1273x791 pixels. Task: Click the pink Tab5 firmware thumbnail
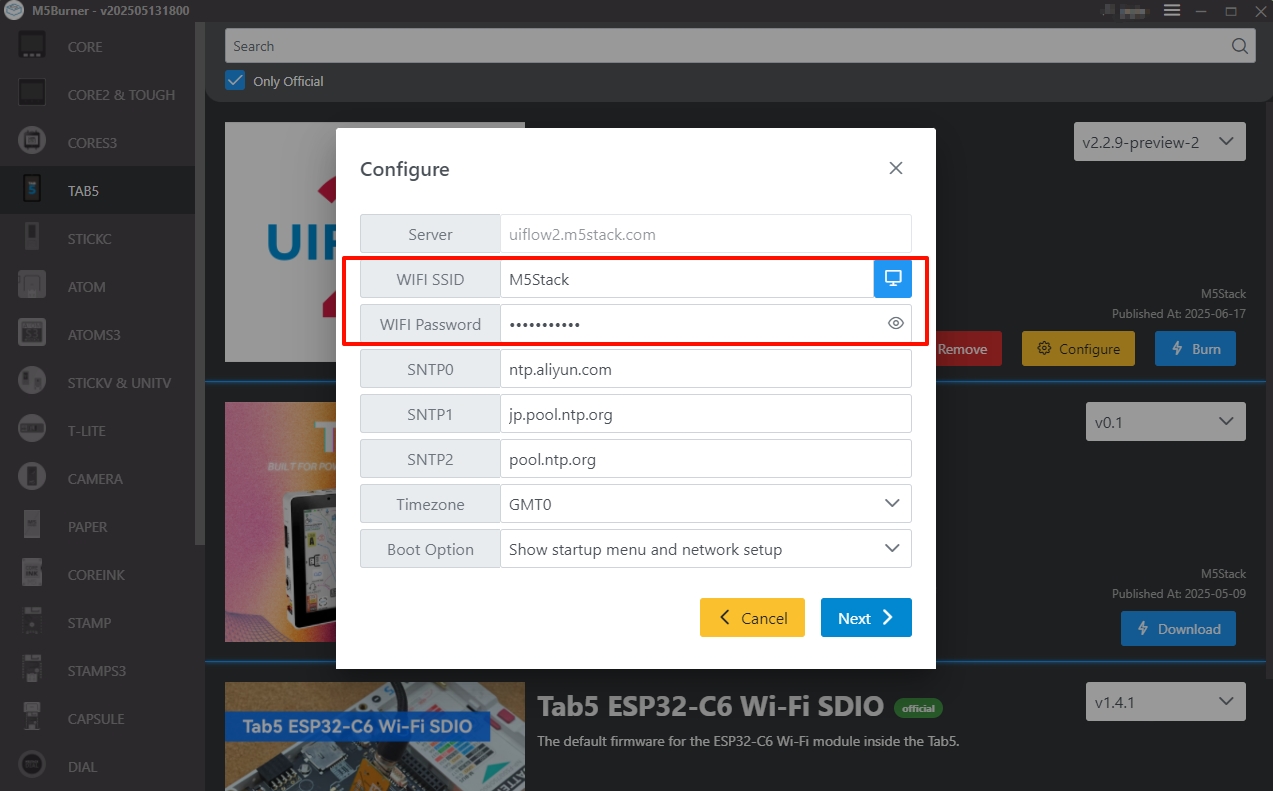tap(280, 522)
